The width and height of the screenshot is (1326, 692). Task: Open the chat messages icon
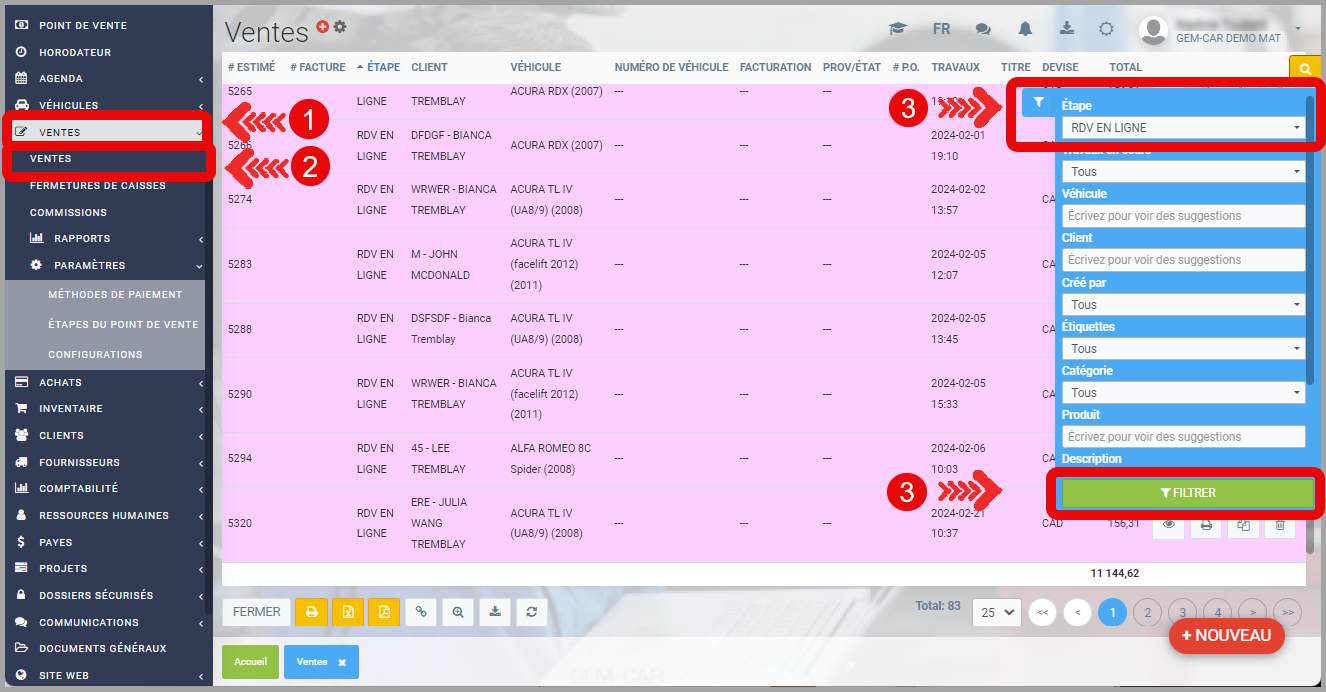pyautogui.click(x=983, y=29)
